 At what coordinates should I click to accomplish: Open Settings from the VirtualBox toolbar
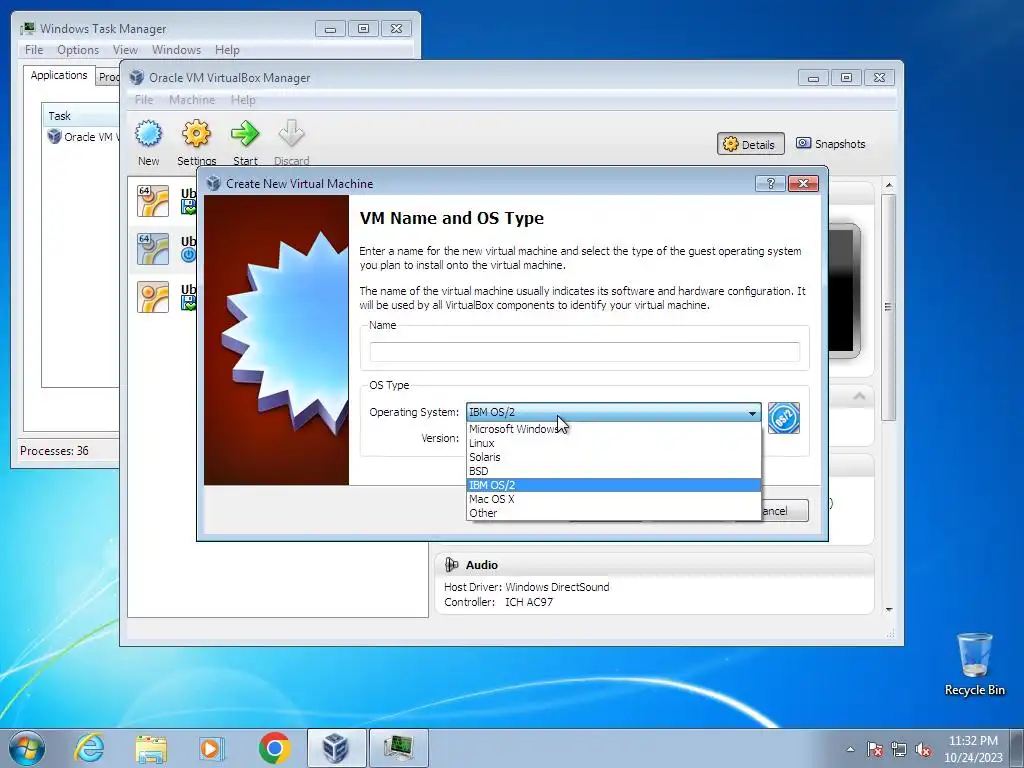pos(196,142)
